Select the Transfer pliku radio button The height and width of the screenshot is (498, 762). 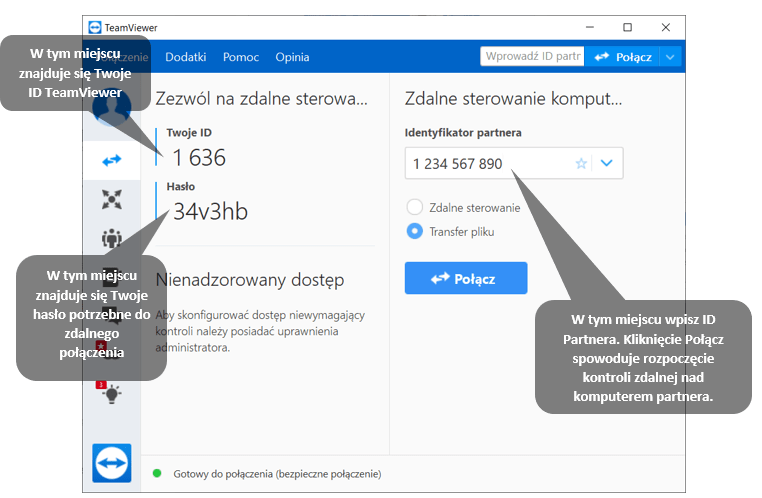click(415, 231)
